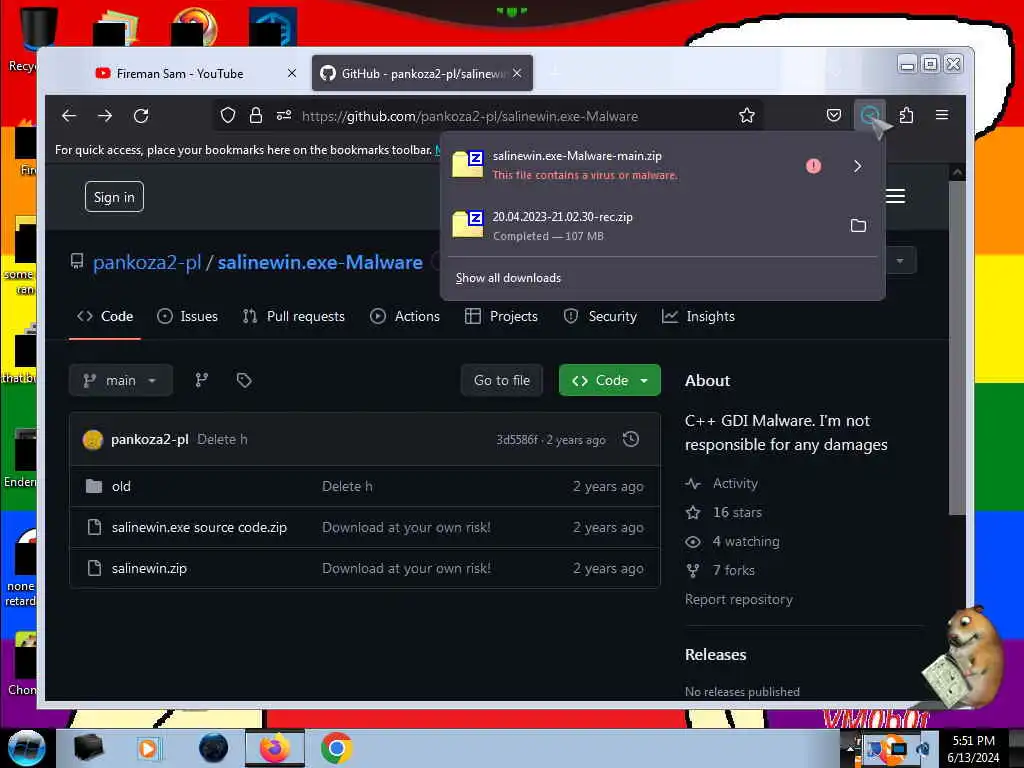1024x768 pixels.
Task: Click the bookmarks toolbar manage link
Action: pyautogui.click(x=438, y=150)
